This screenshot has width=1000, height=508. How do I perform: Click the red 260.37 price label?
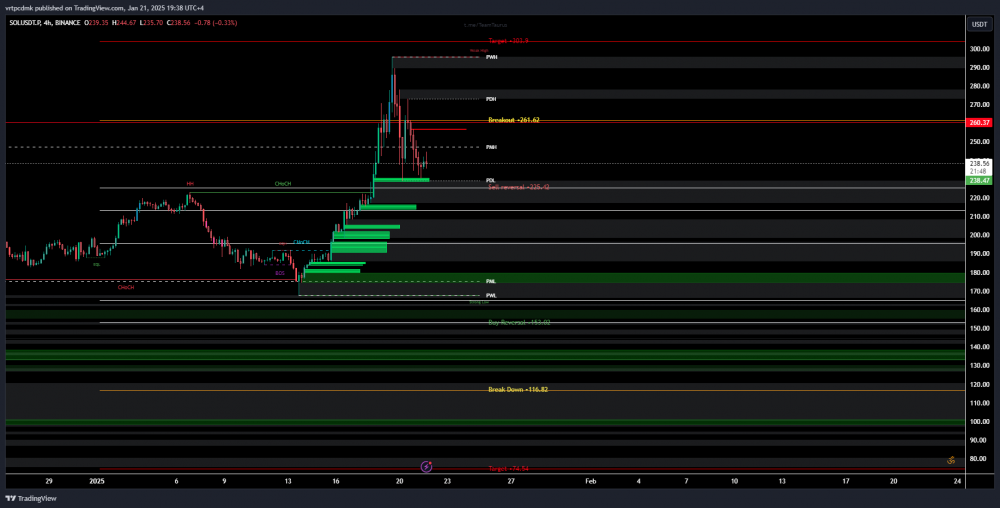point(979,122)
